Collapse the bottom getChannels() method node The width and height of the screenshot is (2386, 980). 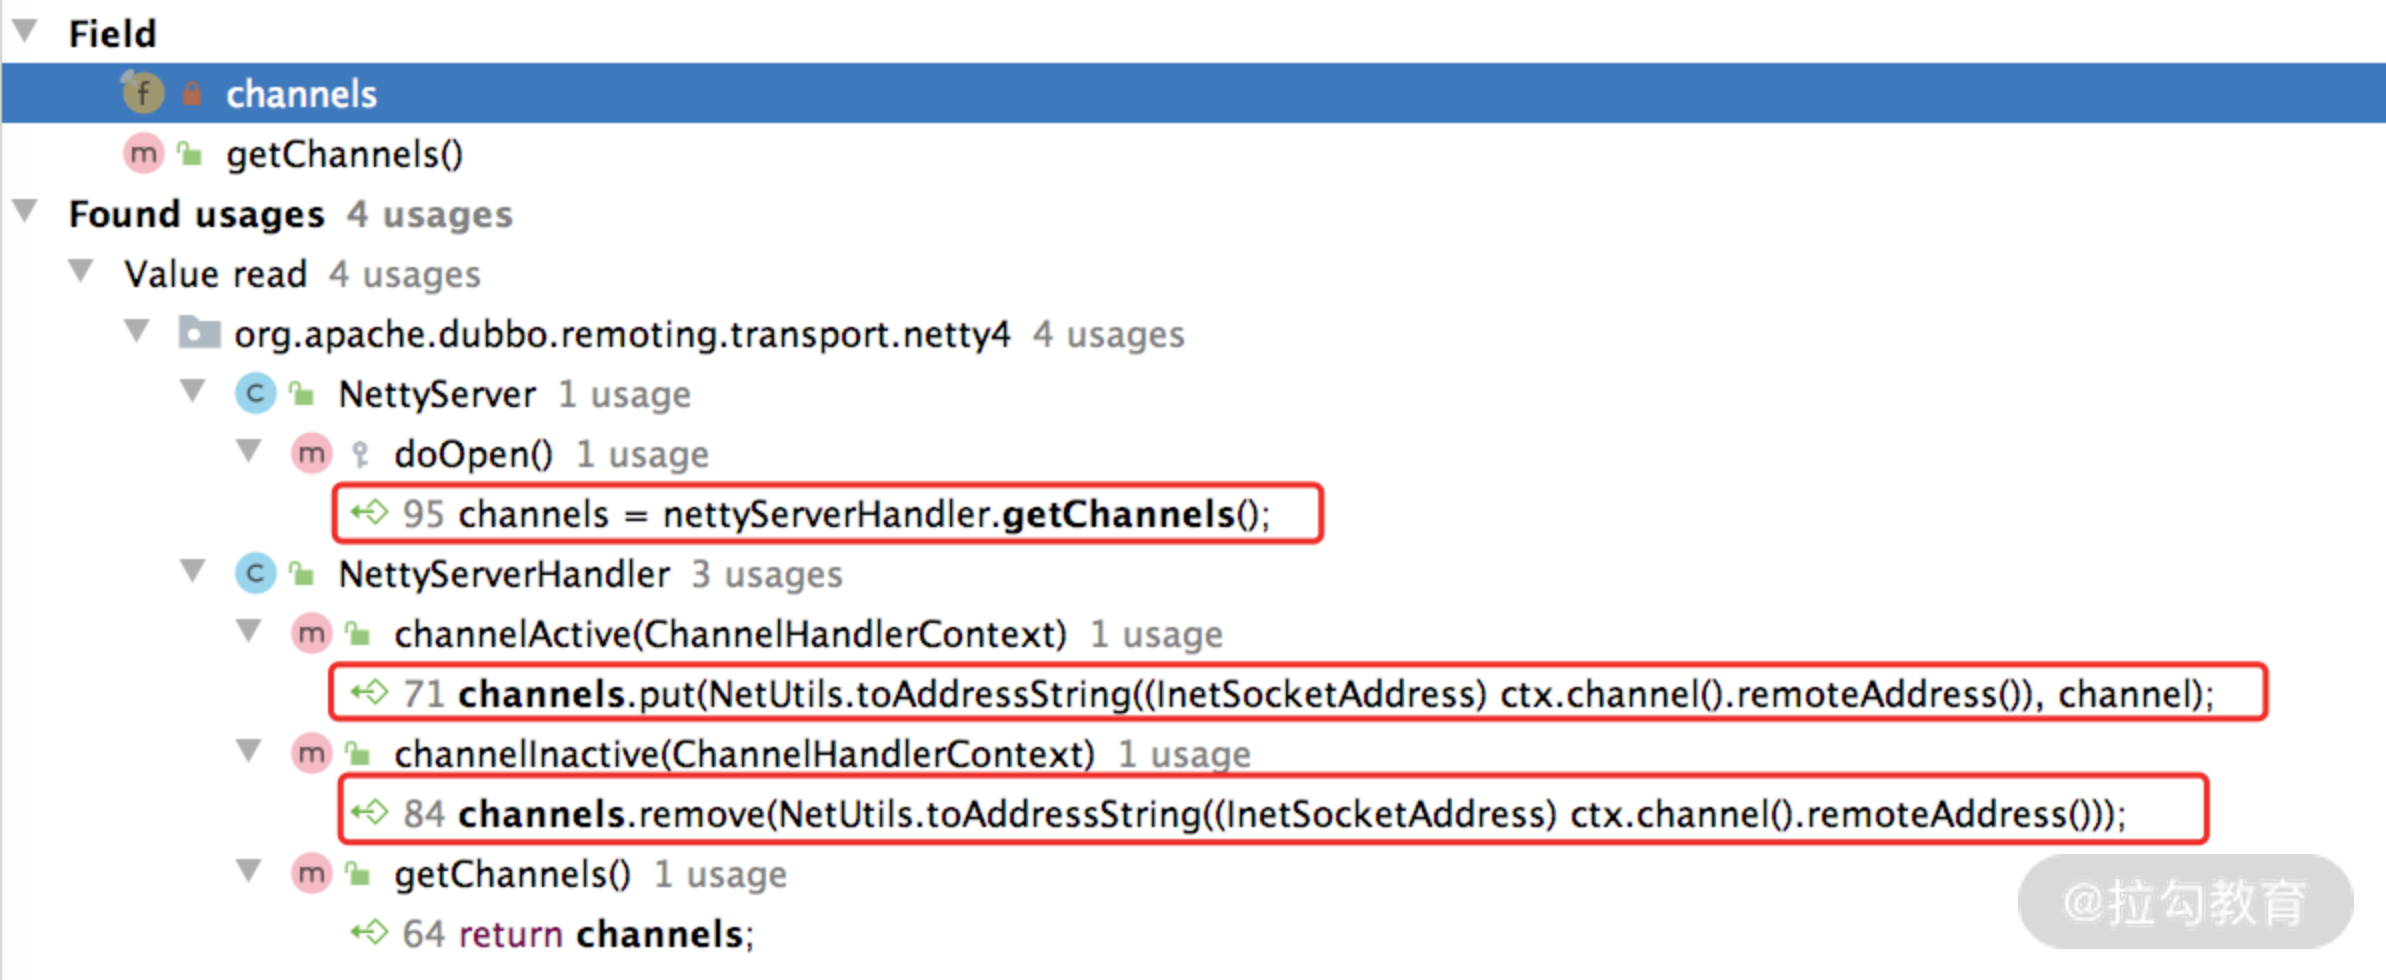tap(249, 871)
